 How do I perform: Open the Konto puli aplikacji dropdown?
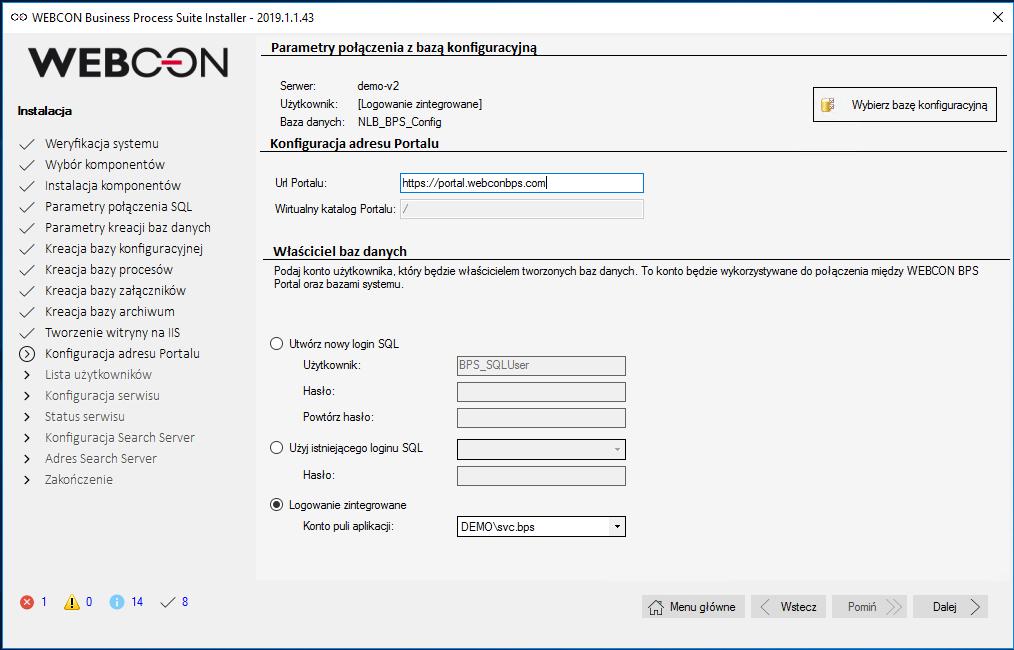click(x=617, y=526)
